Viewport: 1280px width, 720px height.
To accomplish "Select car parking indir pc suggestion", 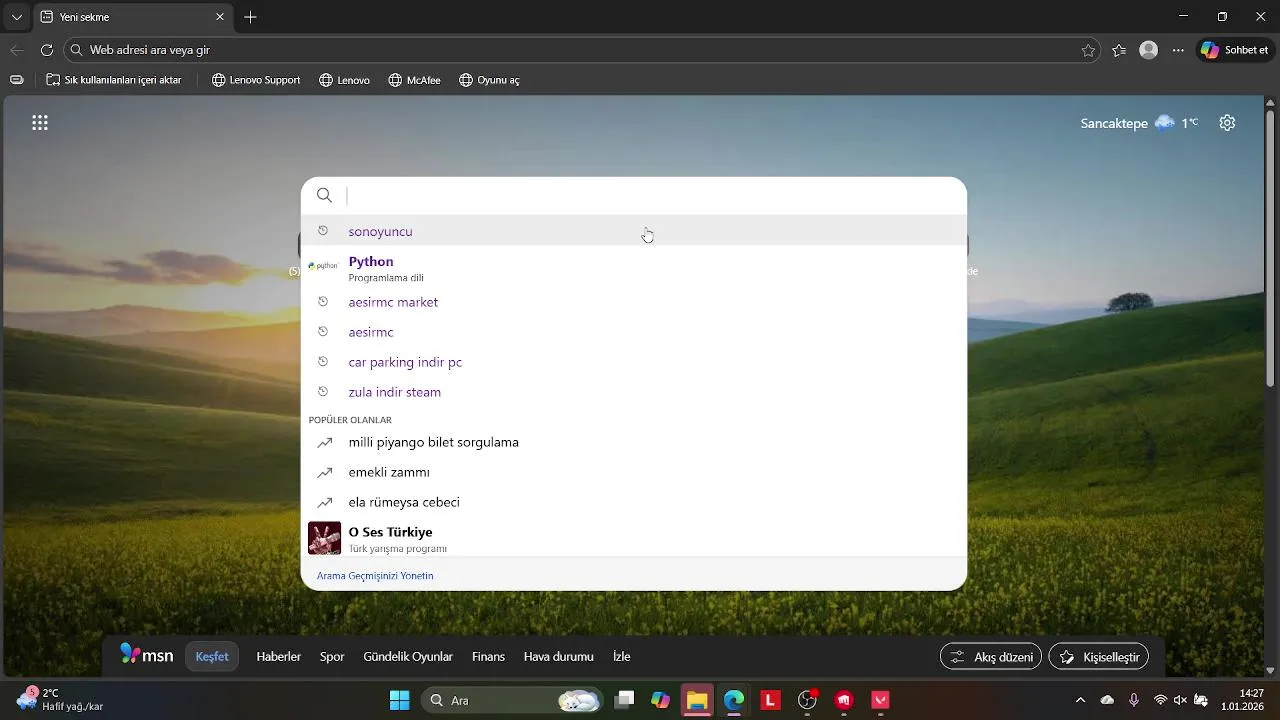I will pyautogui.click(x=634, y=362).
